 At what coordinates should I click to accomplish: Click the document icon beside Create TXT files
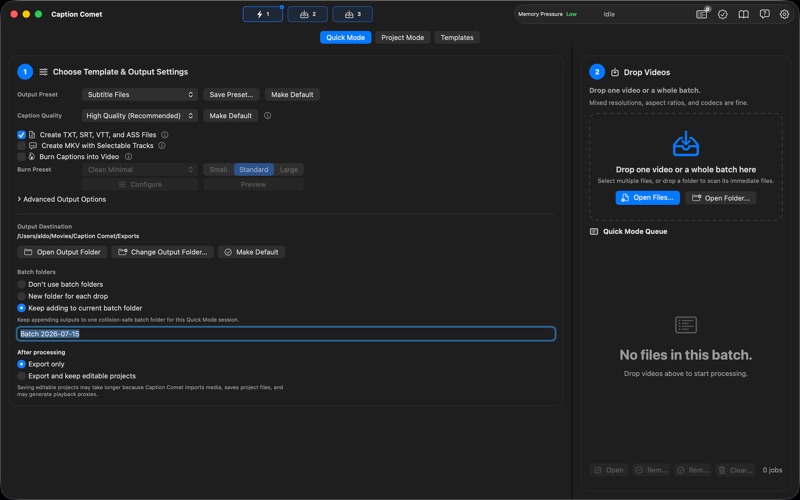pyautogui.click(x=32, y=135)
